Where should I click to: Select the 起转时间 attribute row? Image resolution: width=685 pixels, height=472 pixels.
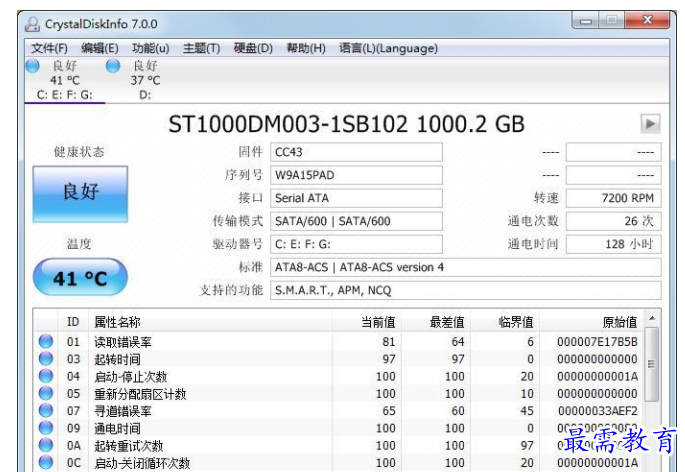tap(339, 359)
